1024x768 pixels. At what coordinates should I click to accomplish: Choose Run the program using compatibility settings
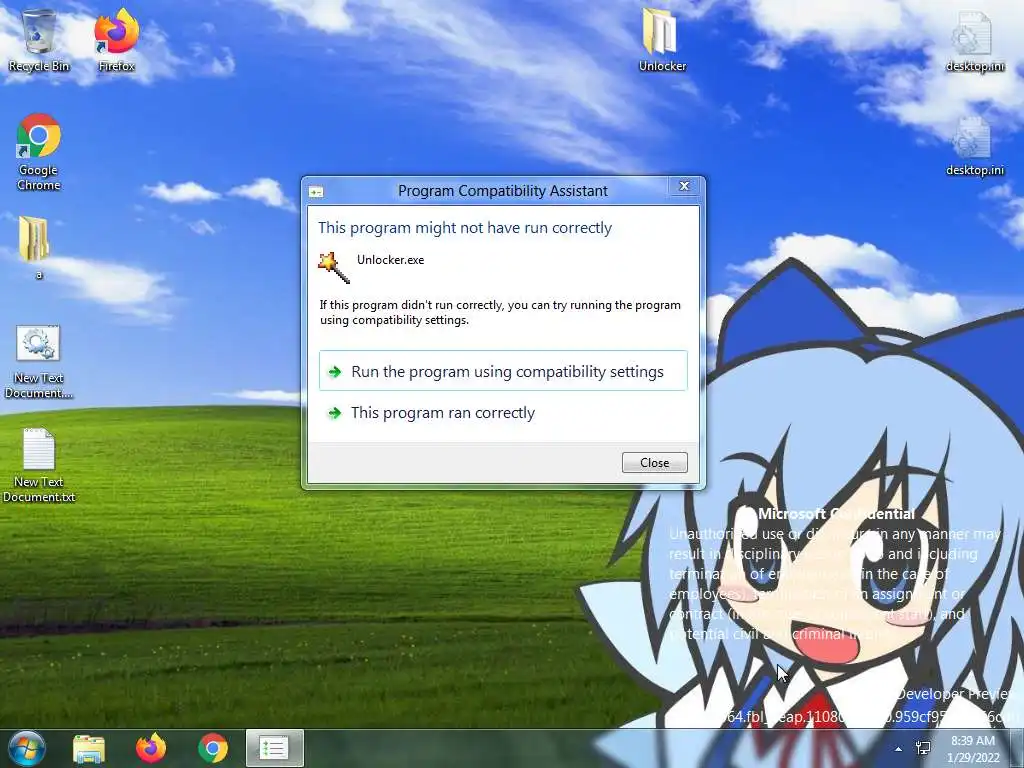point(503,371)
